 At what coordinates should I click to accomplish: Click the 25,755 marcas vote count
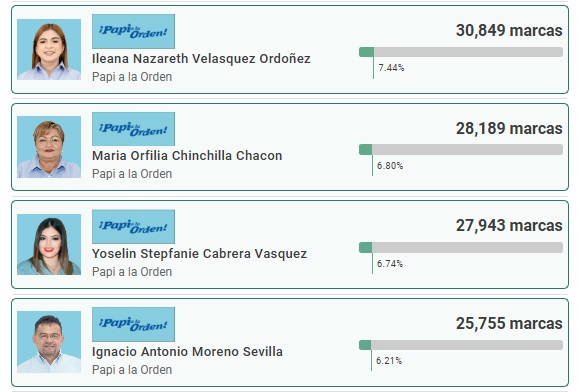pos(509,323)
